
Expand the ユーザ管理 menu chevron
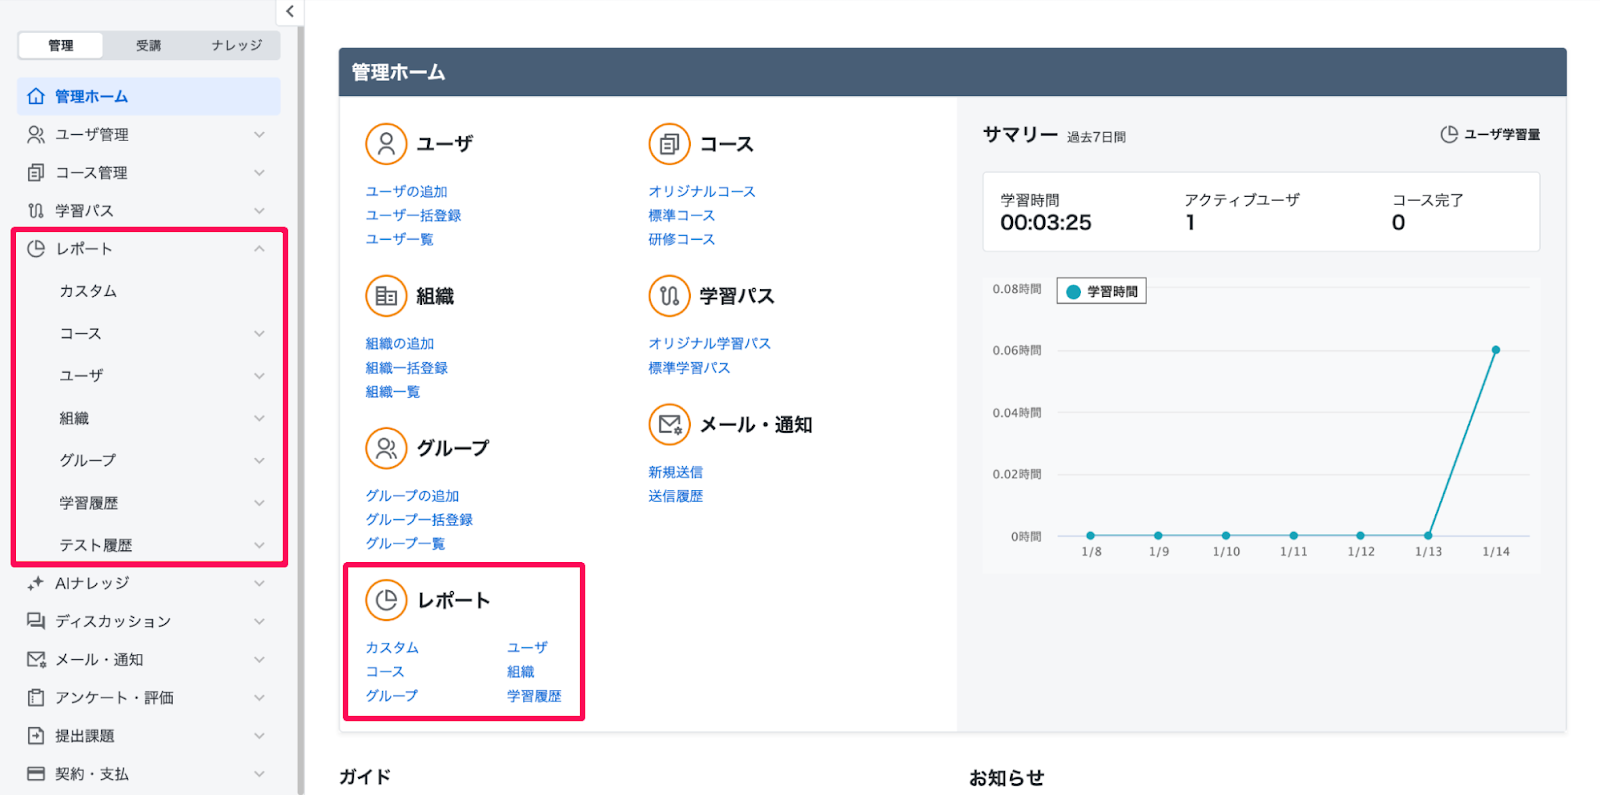(x=259, y=134)
